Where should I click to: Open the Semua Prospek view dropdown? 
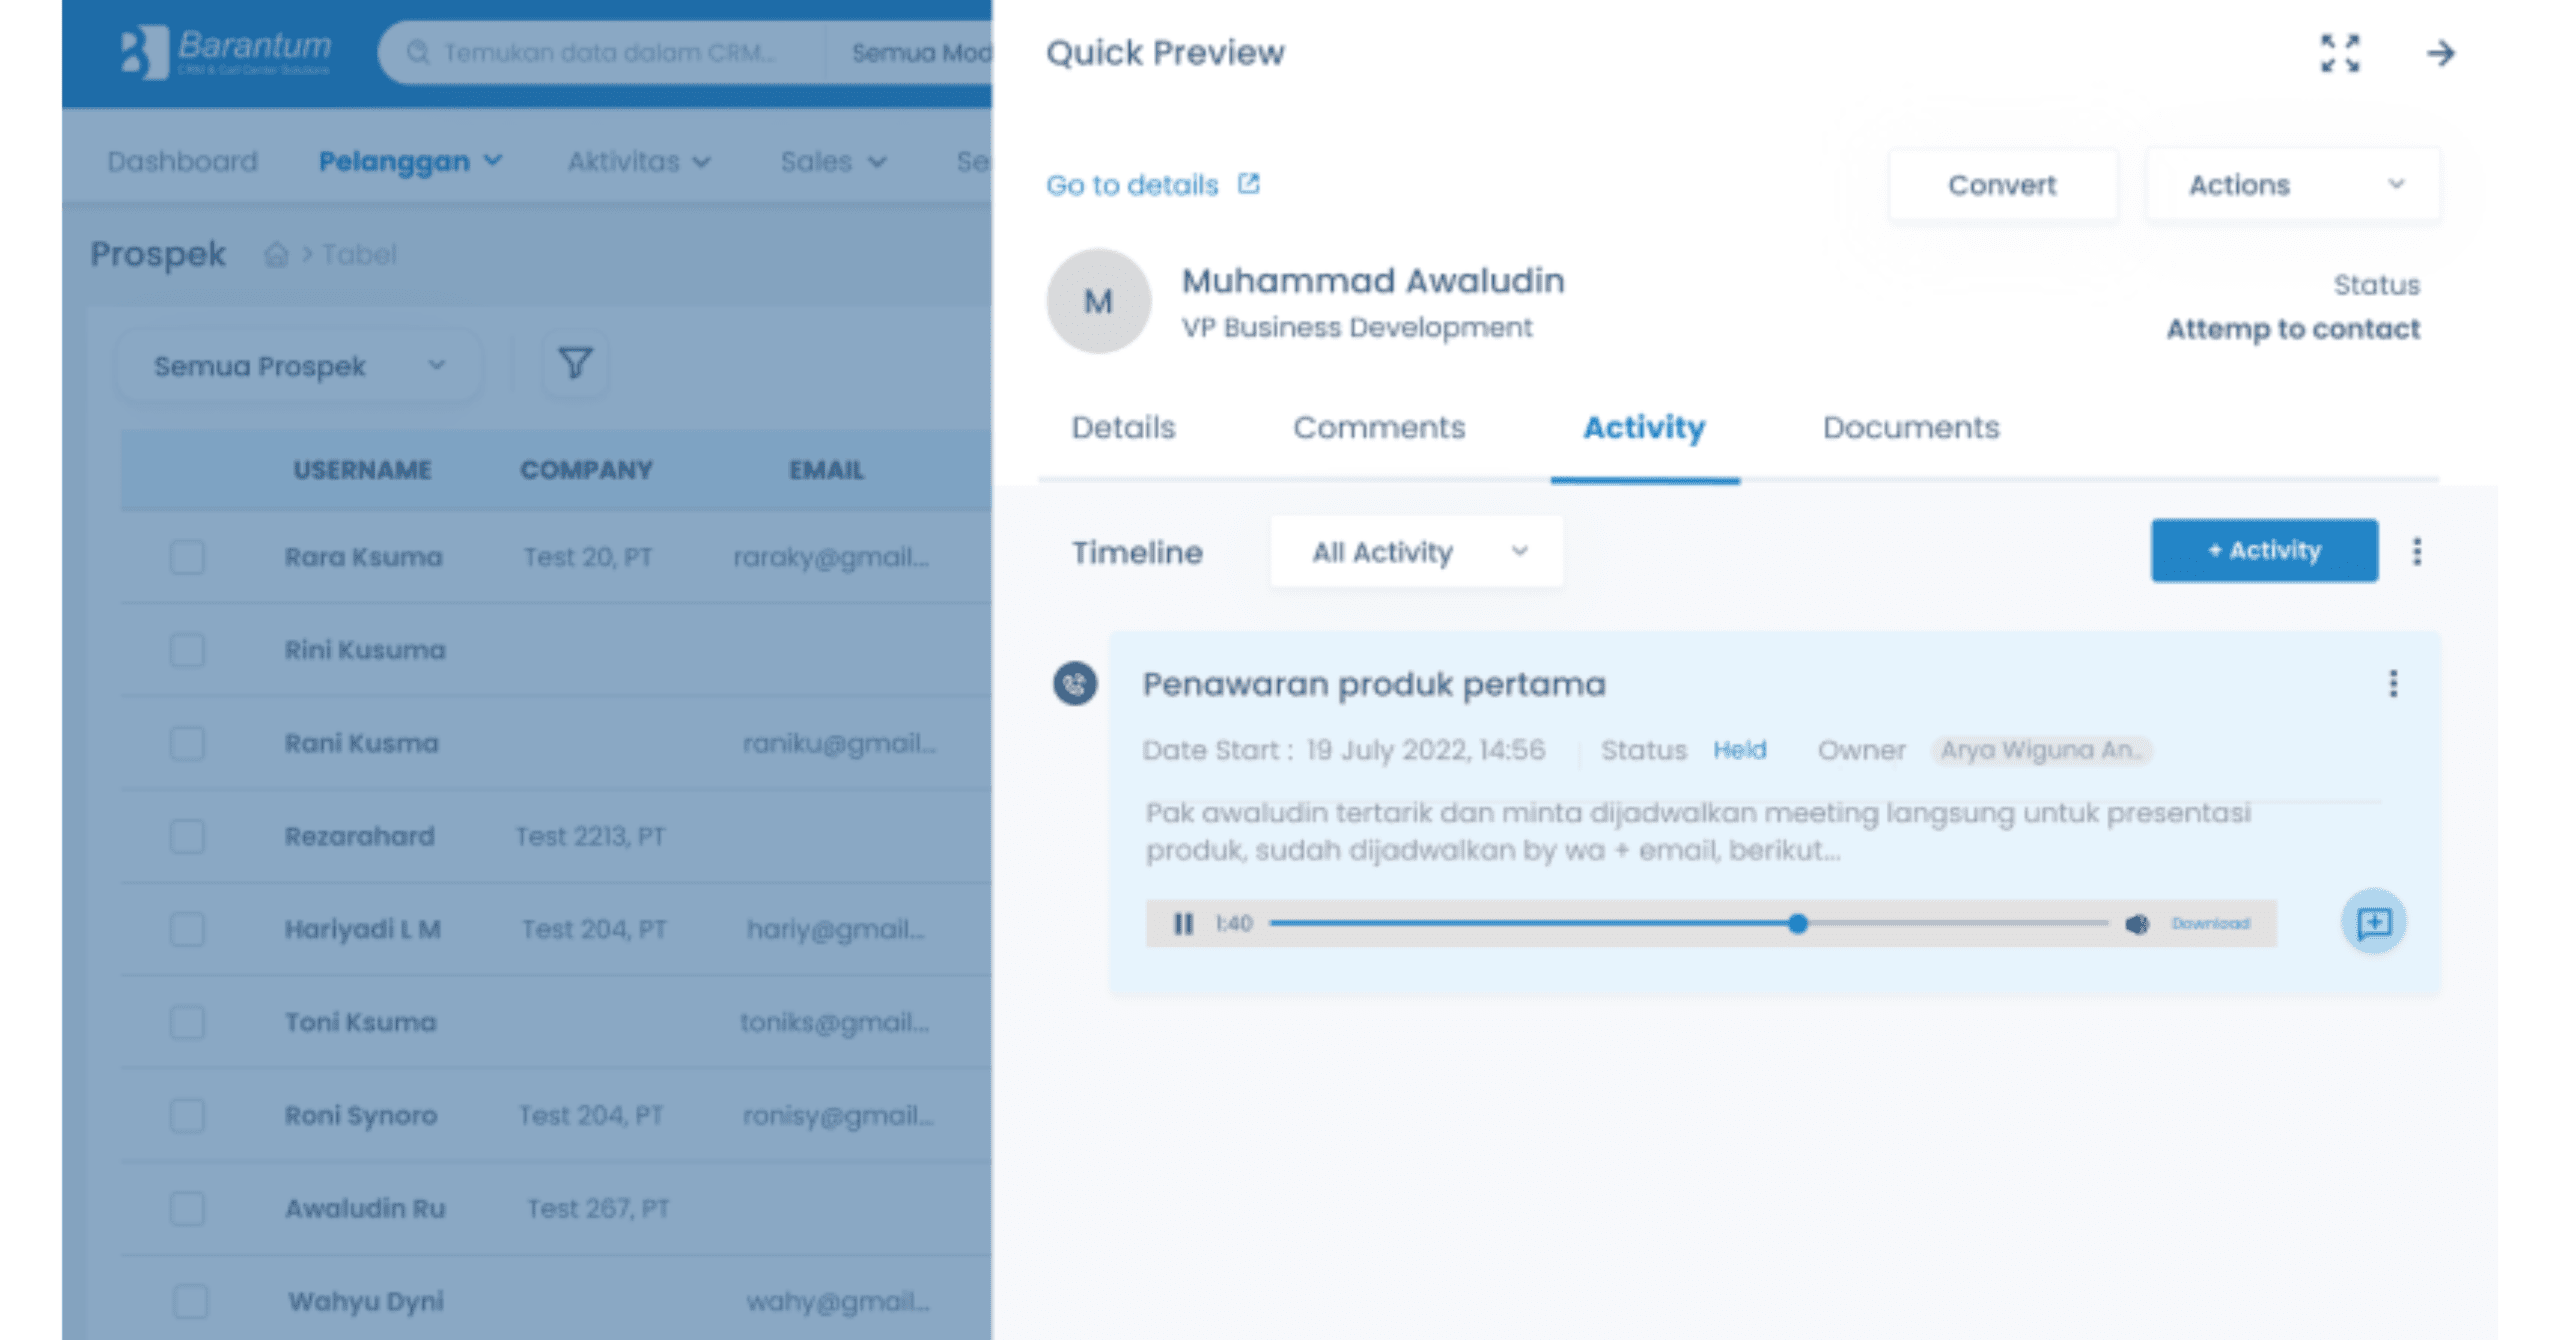pos(298,366)
